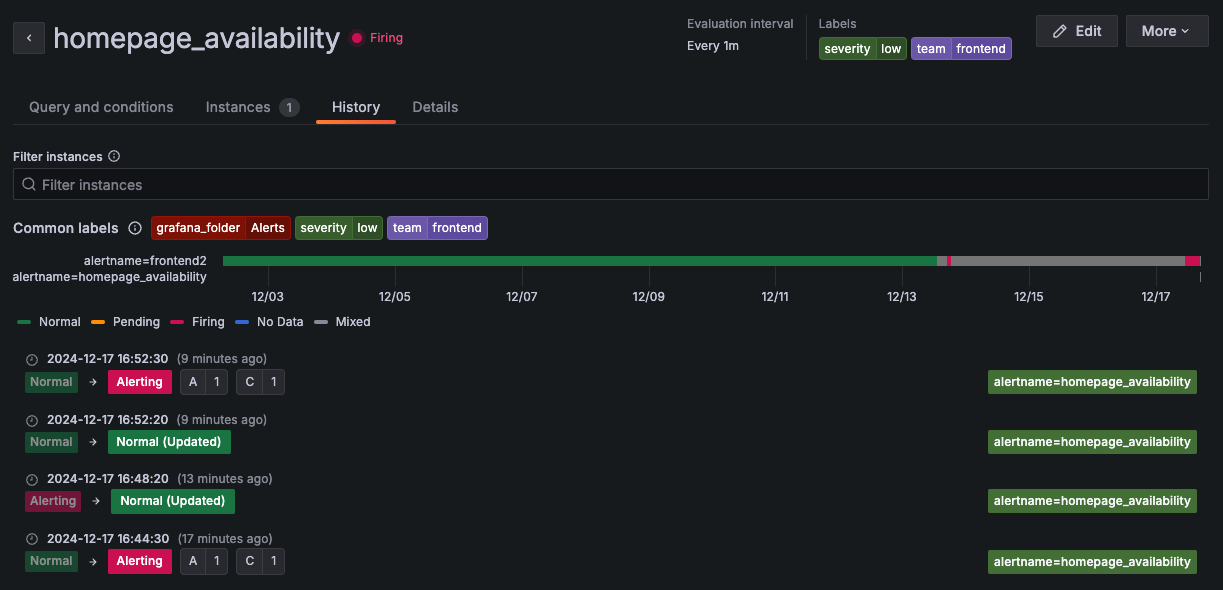The height and width of the screenshot is (590, 1223).
Task: Click the back arrow to previous page
Action: pos(28,37)
